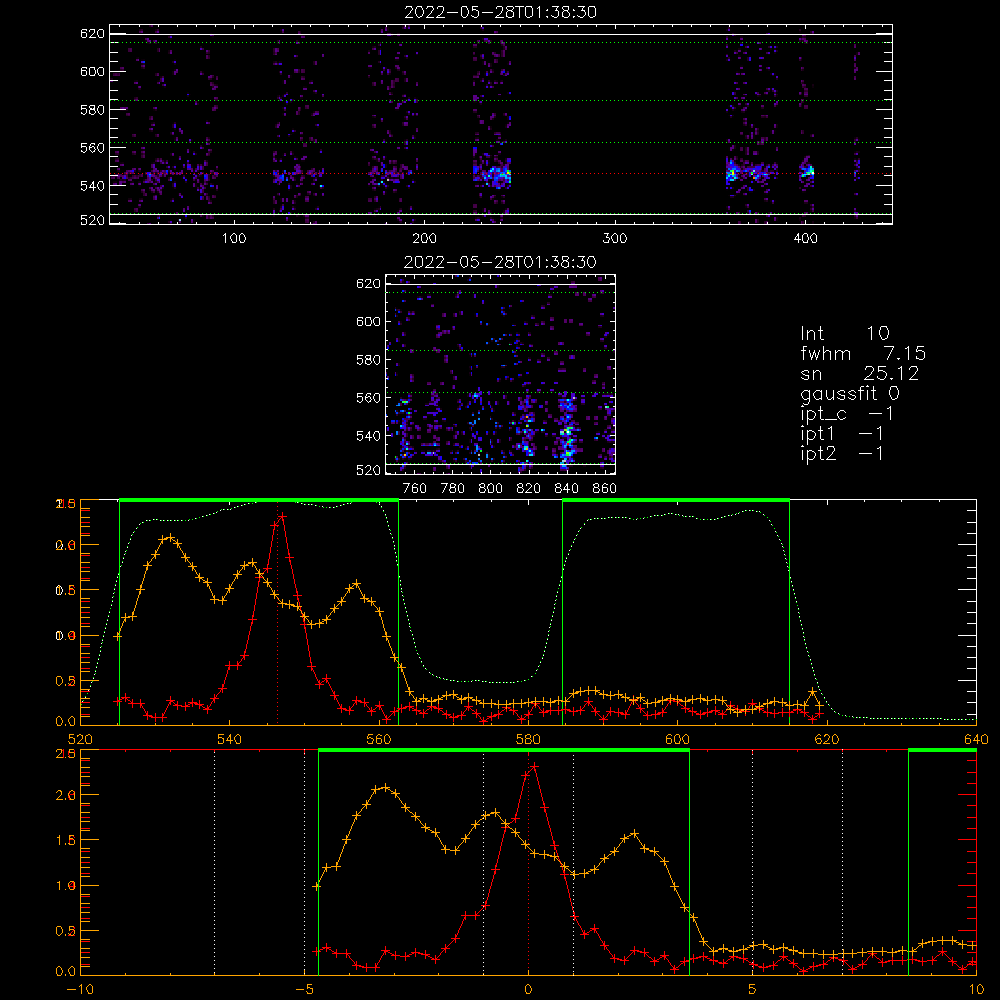Click x-axis label 640 on profile plot
1000x1000 pixels.
[x=976, y=740]
